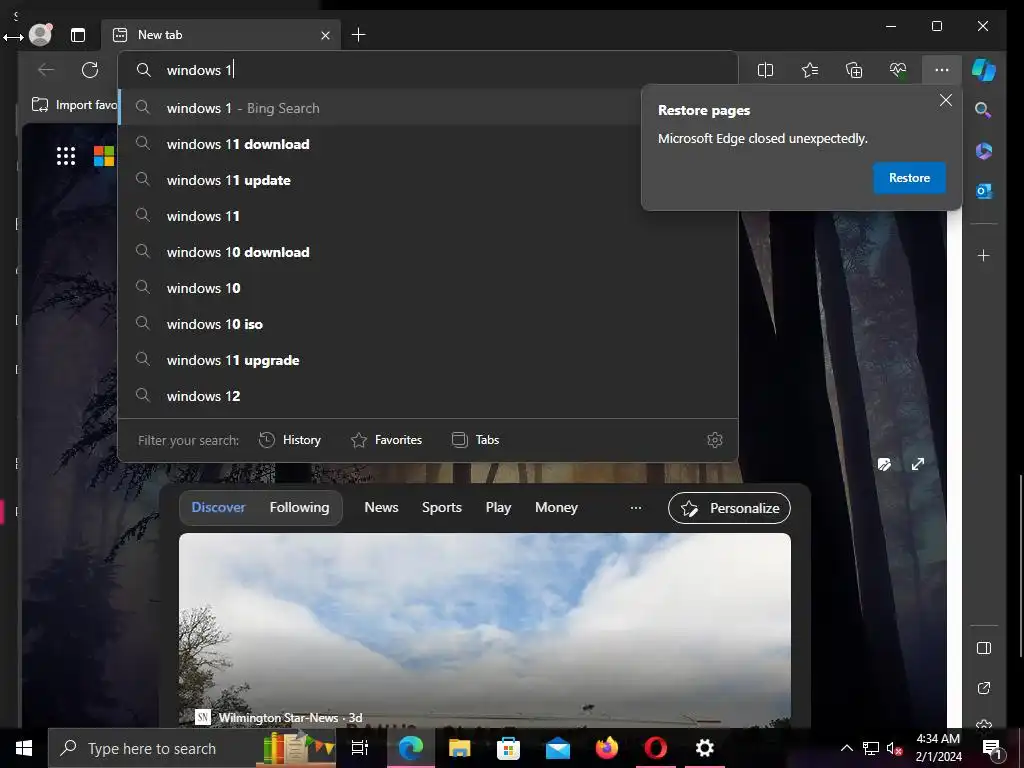Click the Restore button
Viewport: 1024px width, 768px height.
coord(909,178)
